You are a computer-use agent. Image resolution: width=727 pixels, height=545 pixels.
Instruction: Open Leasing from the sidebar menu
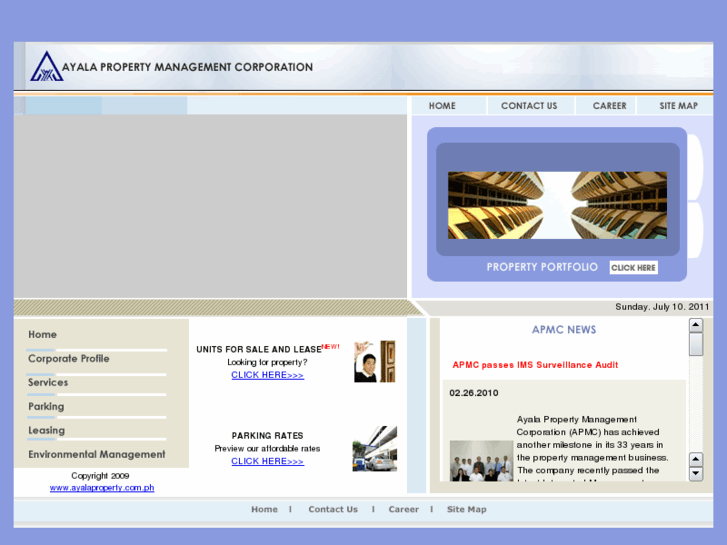(x=46, y=430)
